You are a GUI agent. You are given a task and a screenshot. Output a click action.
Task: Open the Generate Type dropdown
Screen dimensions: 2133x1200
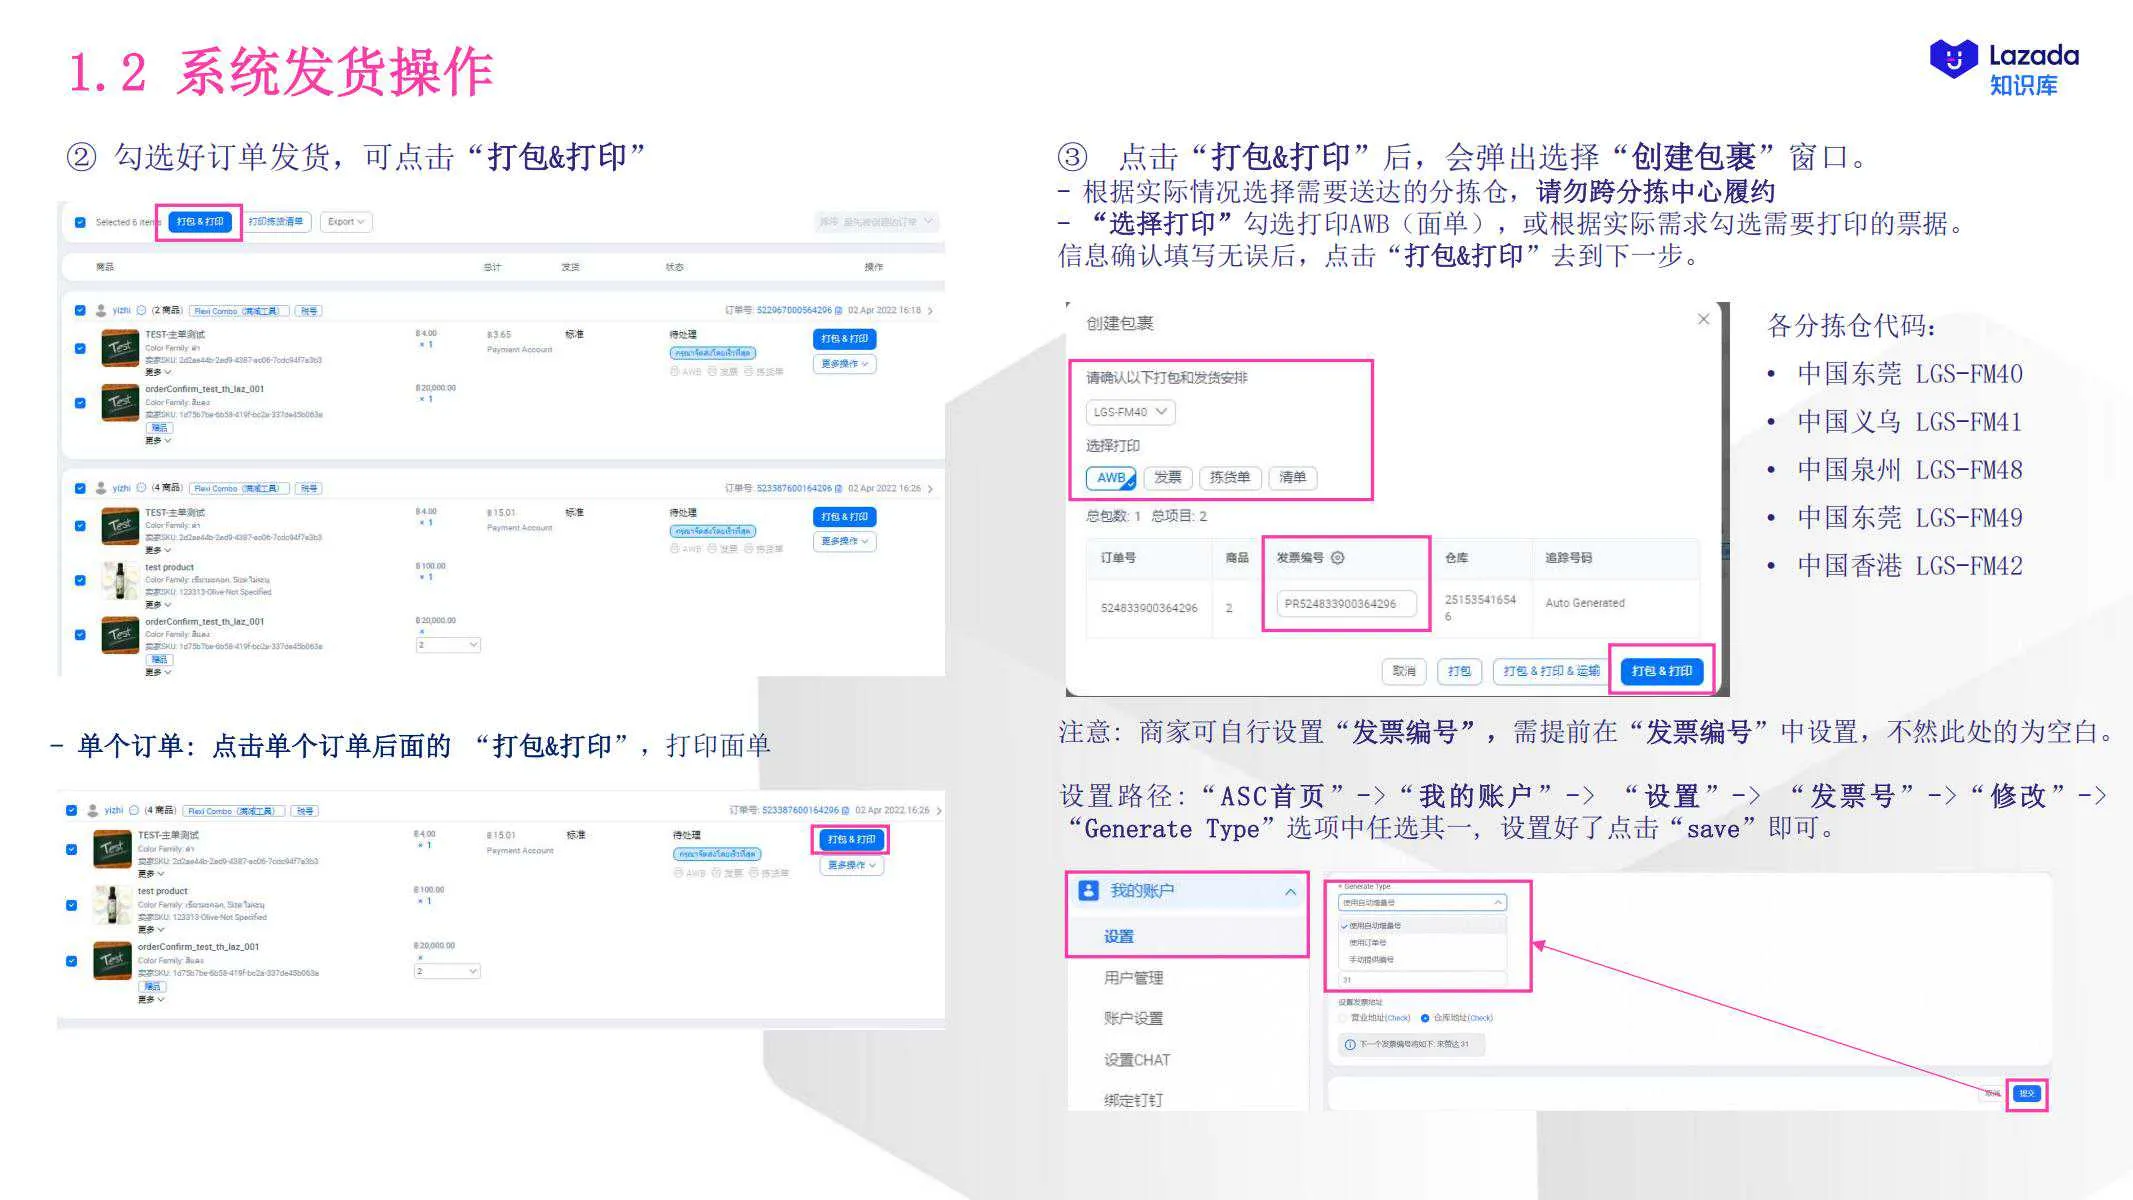pos(1422,902)
